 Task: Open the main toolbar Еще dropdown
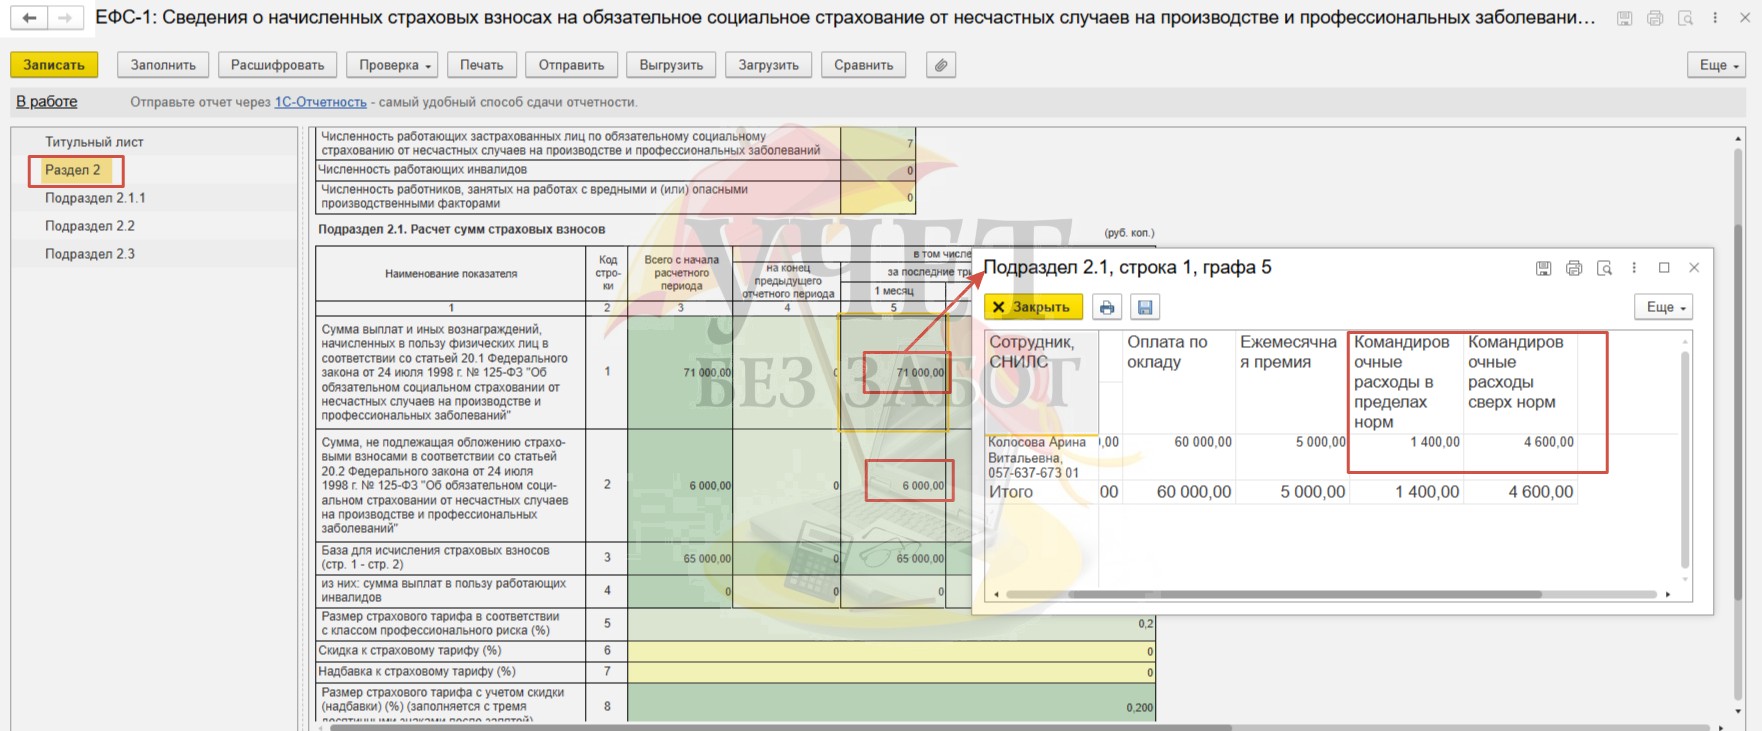point(1718,65)
